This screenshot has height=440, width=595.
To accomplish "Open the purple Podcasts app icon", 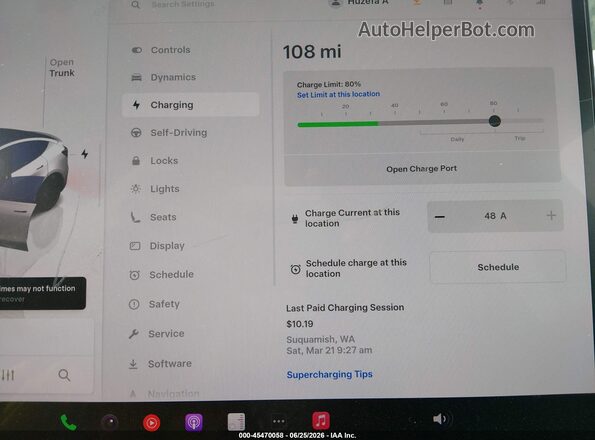I will point(194,422).
